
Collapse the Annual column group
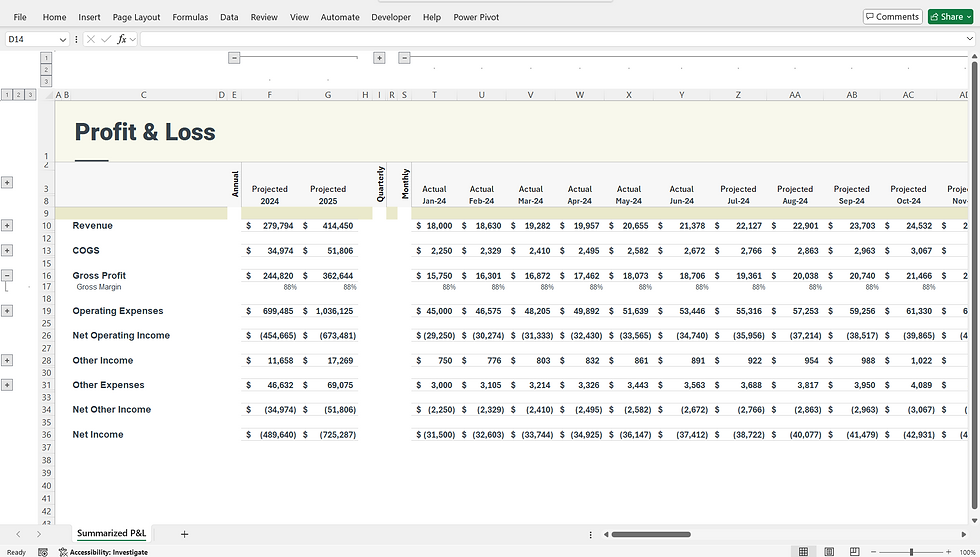pyautogui.click(x=234, y=58)
